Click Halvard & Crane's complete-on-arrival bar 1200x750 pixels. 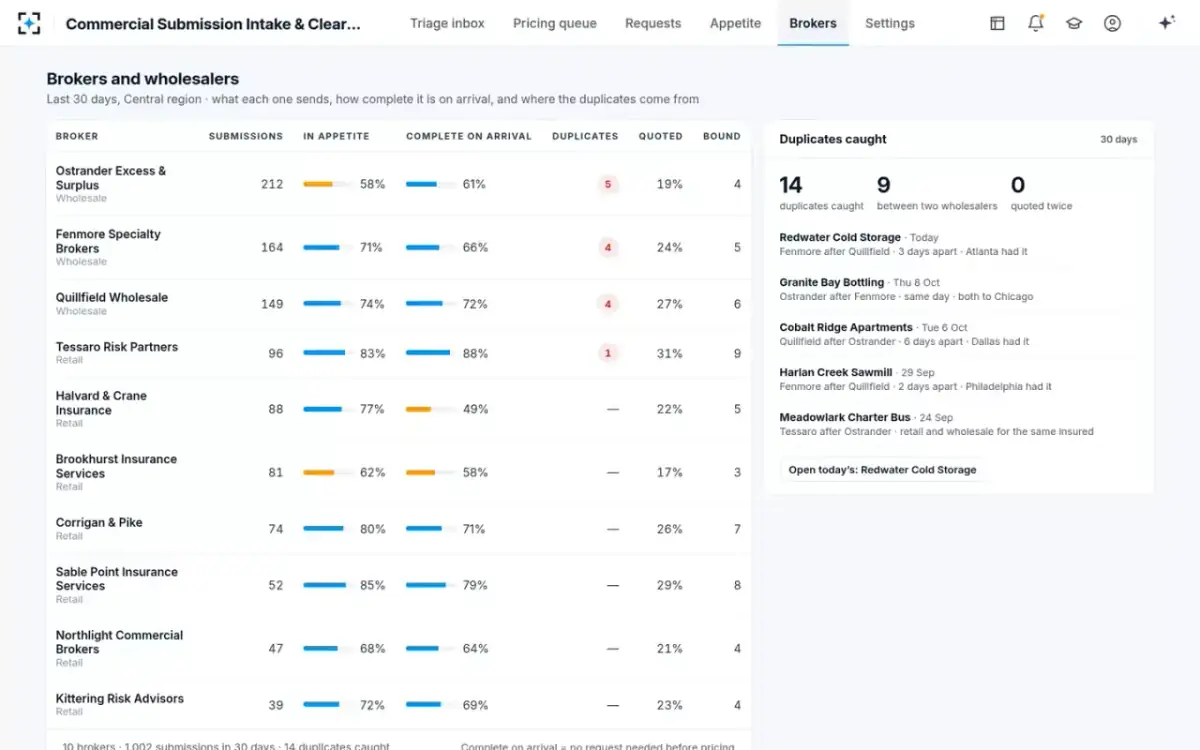pyautogui.click(x=430, y=409)
